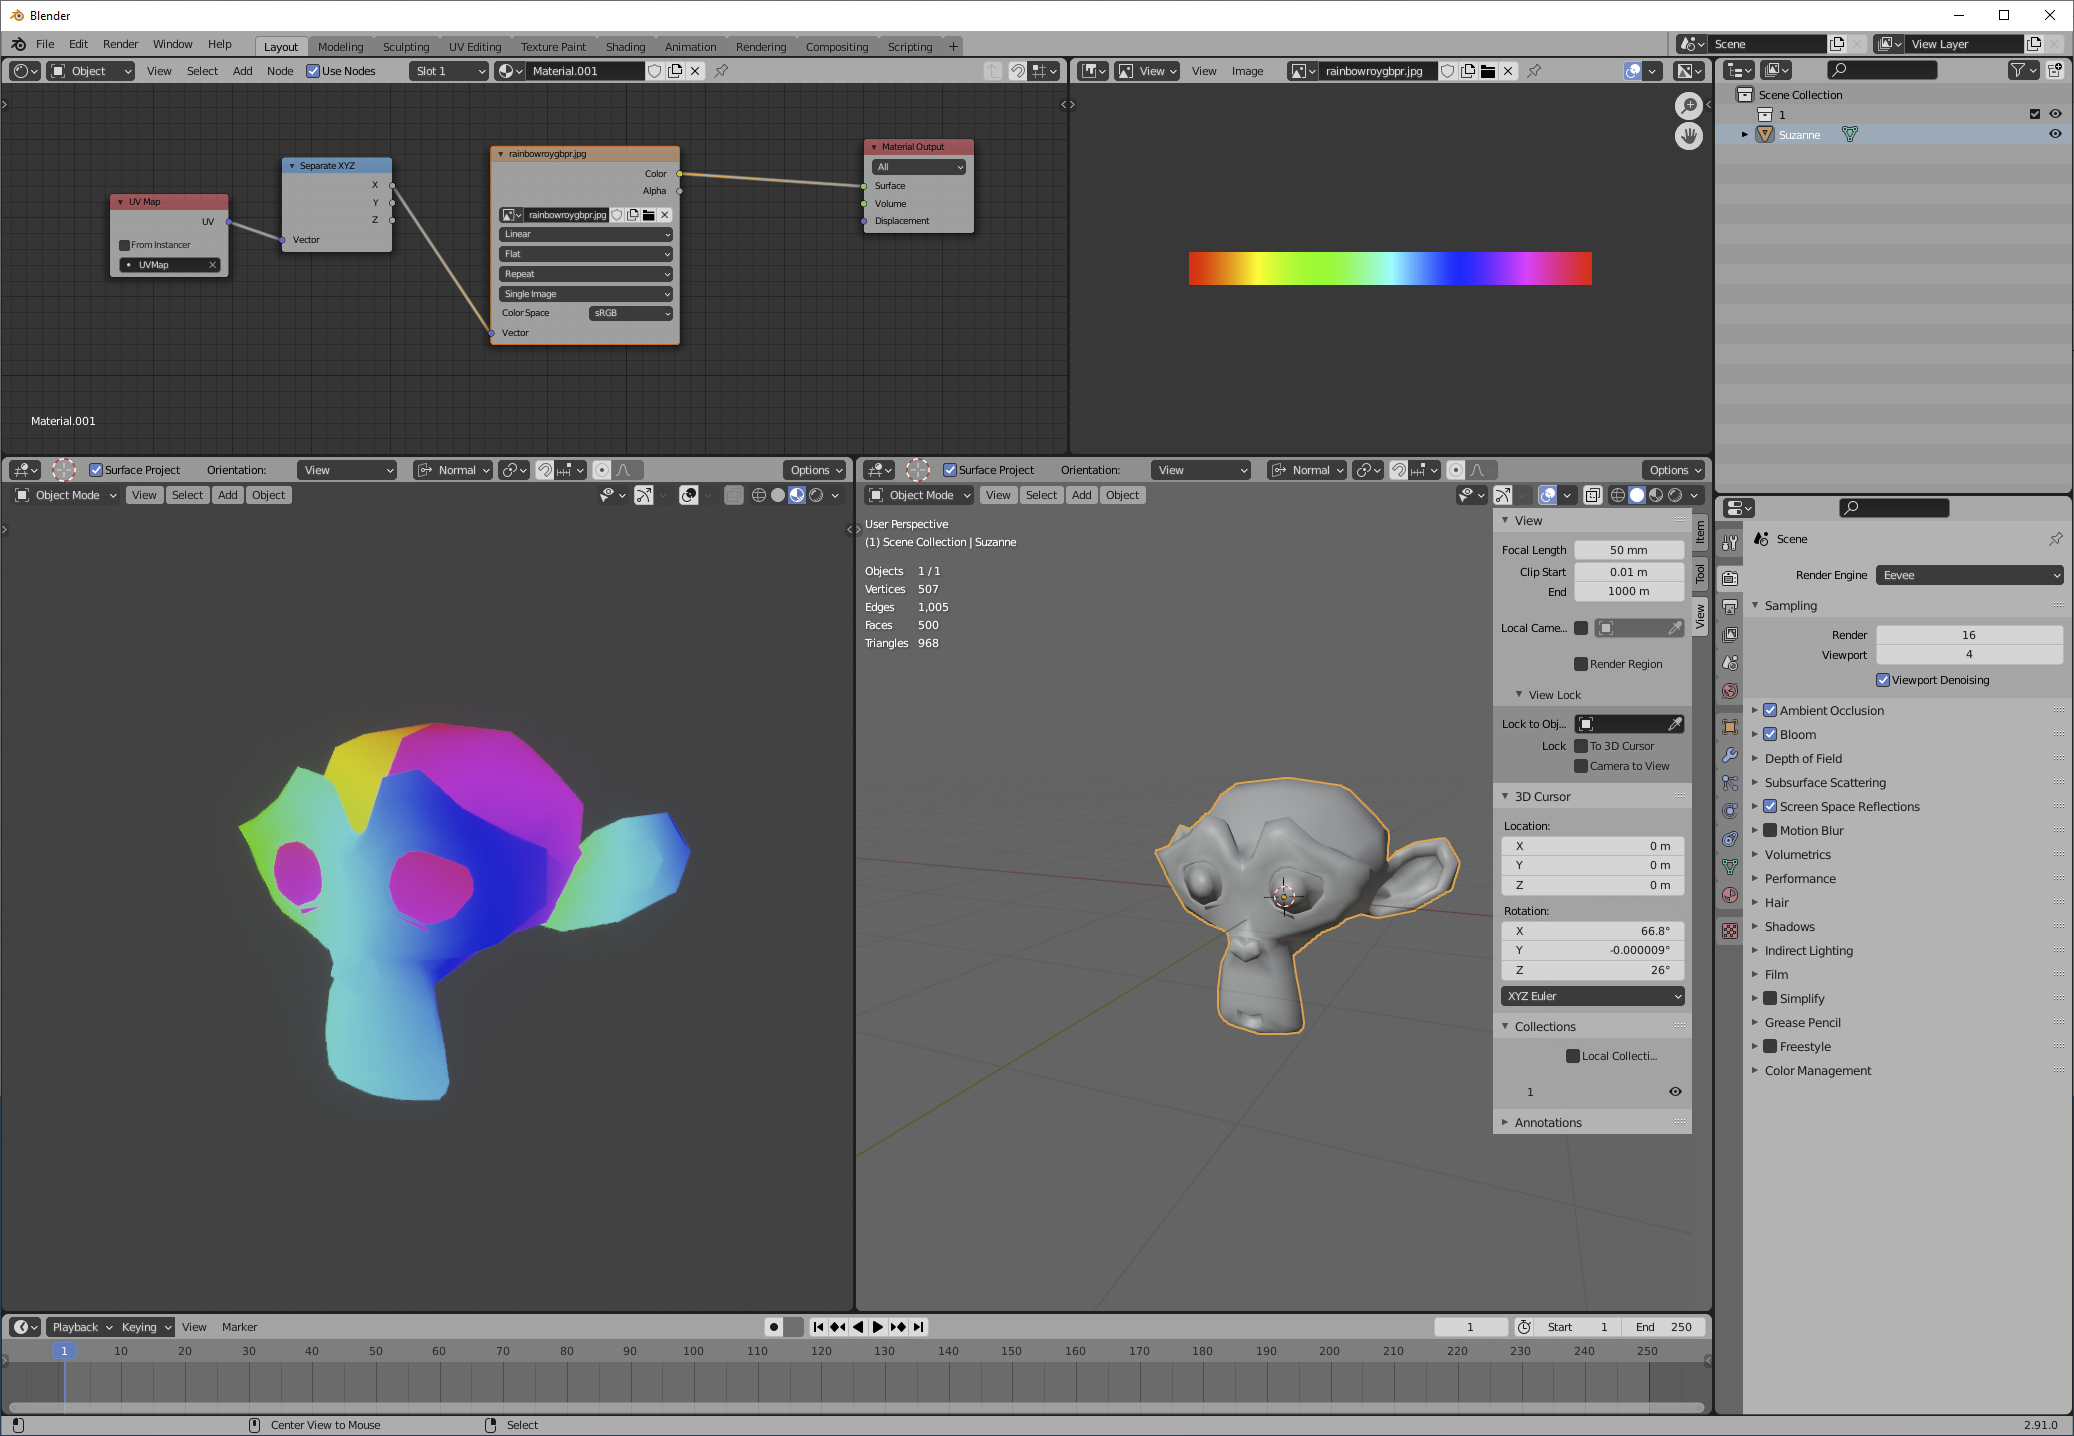Open the sRGB Color Space dropdown
The height and width of the screenshot is (1436, 2074).
pos(631,313)
